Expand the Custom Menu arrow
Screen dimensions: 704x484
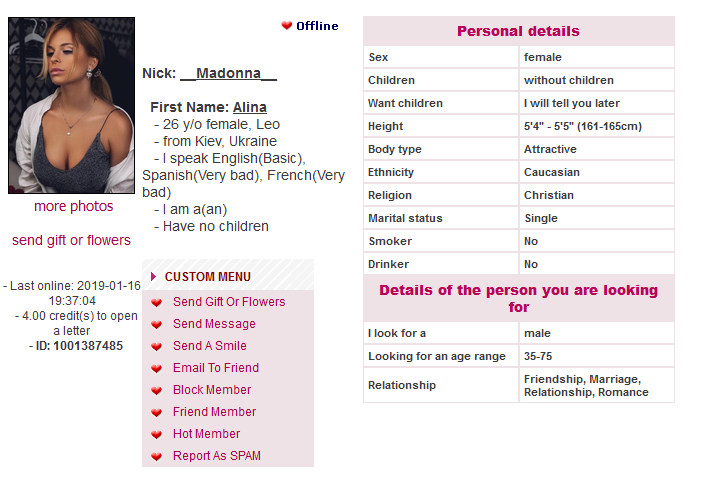tap(153, 277)
